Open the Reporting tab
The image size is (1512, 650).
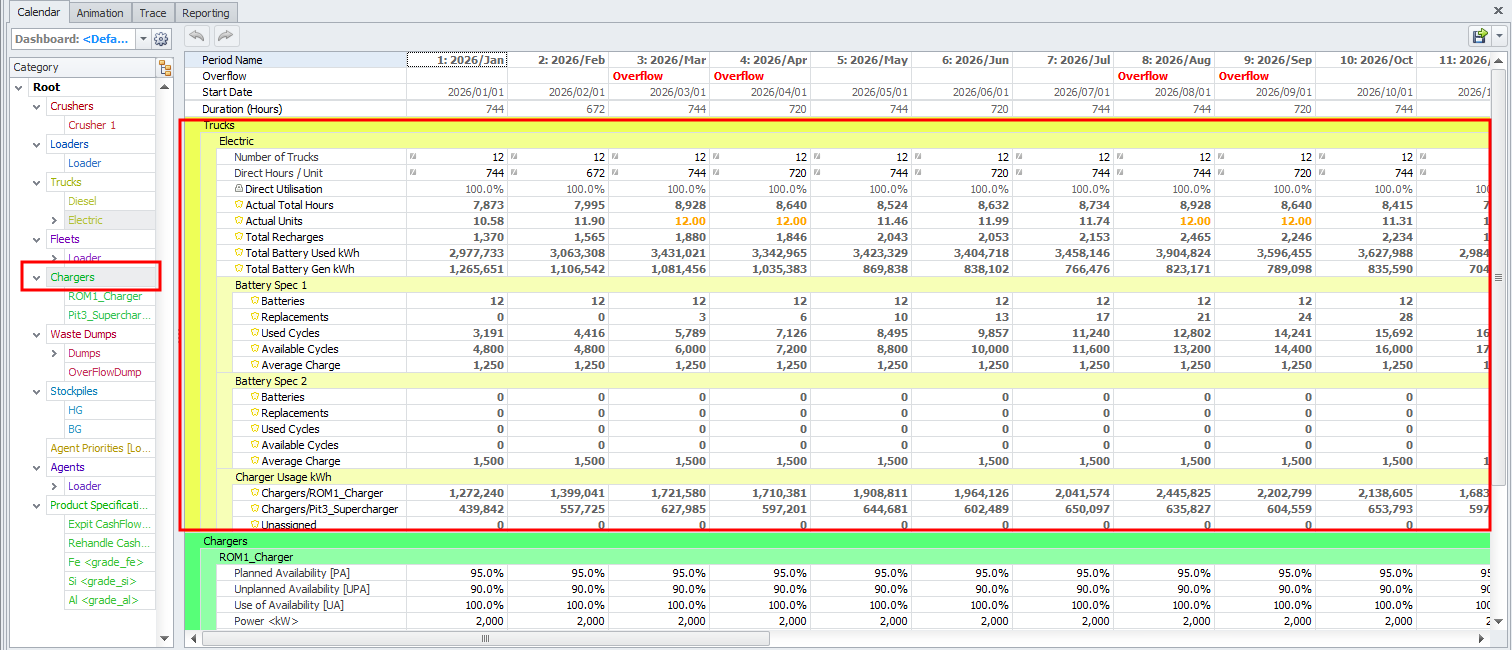pos(205,13)
